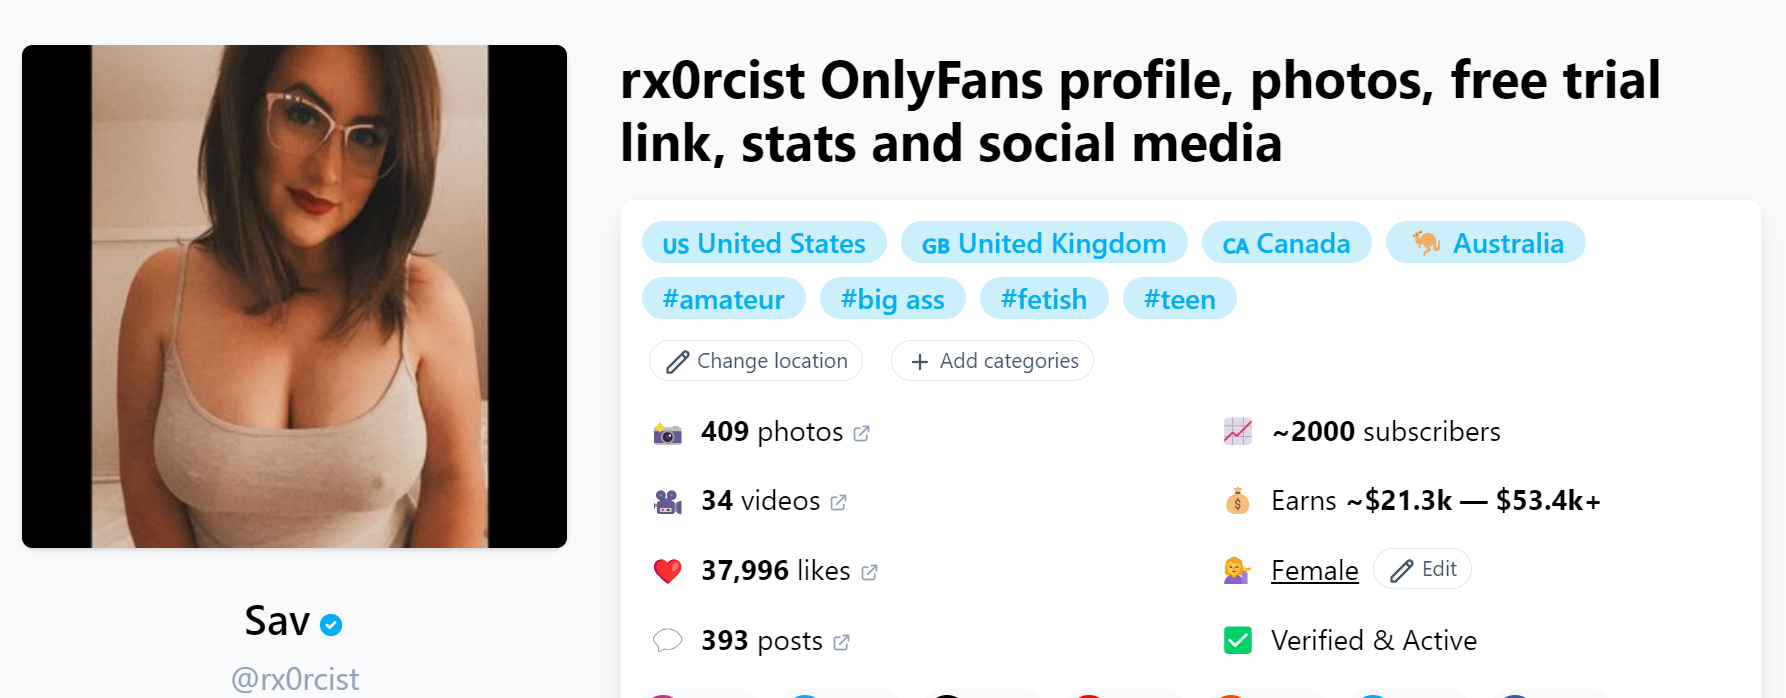This screenshot has width=1786, height=698.
Task: Click the camera icon beside 409 photos
Action: pos(667,432)
